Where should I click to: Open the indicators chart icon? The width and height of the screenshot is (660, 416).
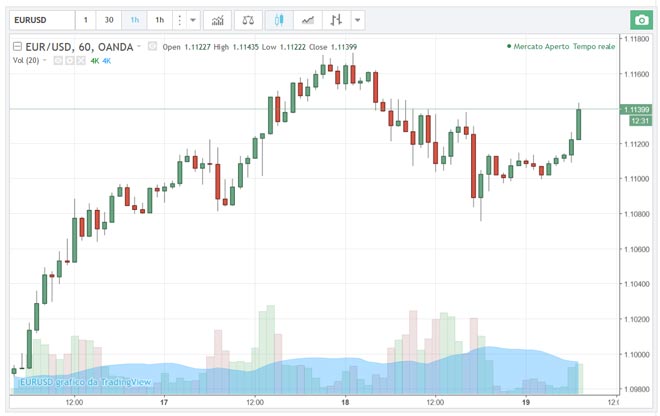tap(217, 20)
